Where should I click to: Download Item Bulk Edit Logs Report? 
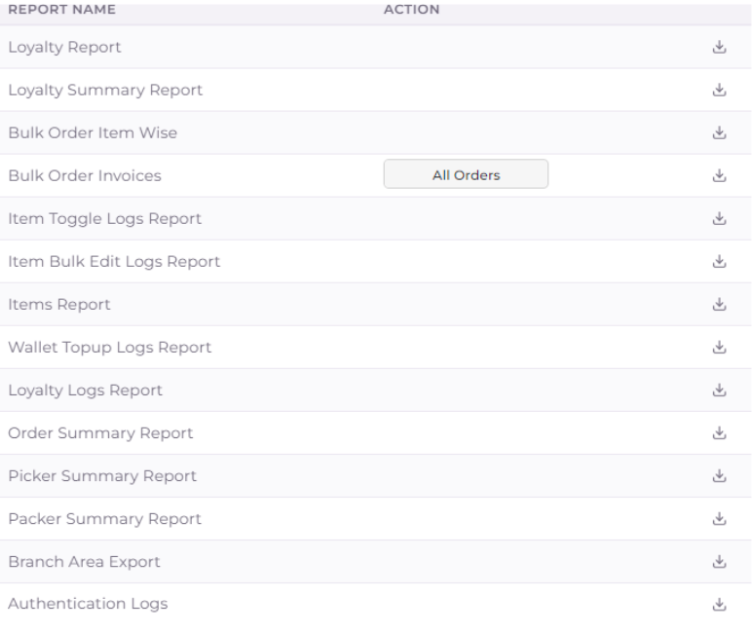[x=717, y=261]
